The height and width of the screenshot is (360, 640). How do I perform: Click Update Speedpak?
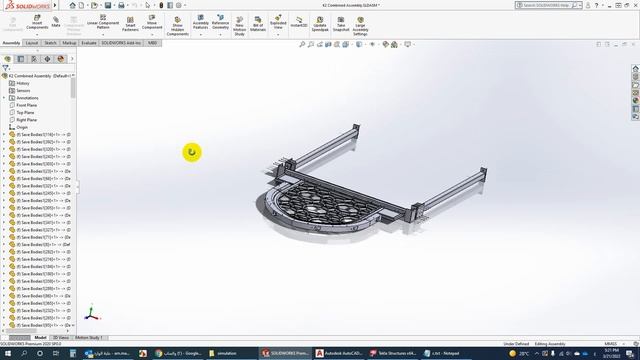point(320,24)
